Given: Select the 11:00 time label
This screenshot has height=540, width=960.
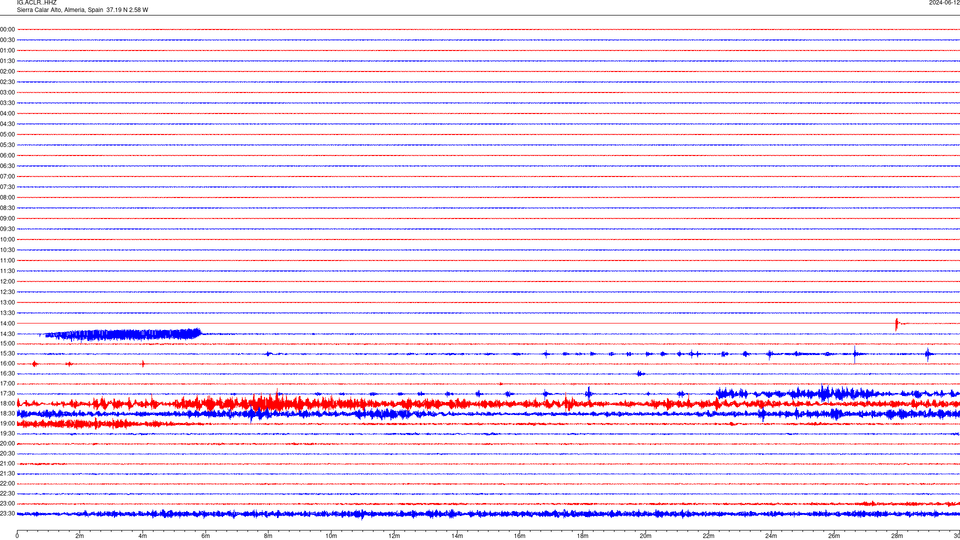Looking at the screenshot, I should click(7, 260).
